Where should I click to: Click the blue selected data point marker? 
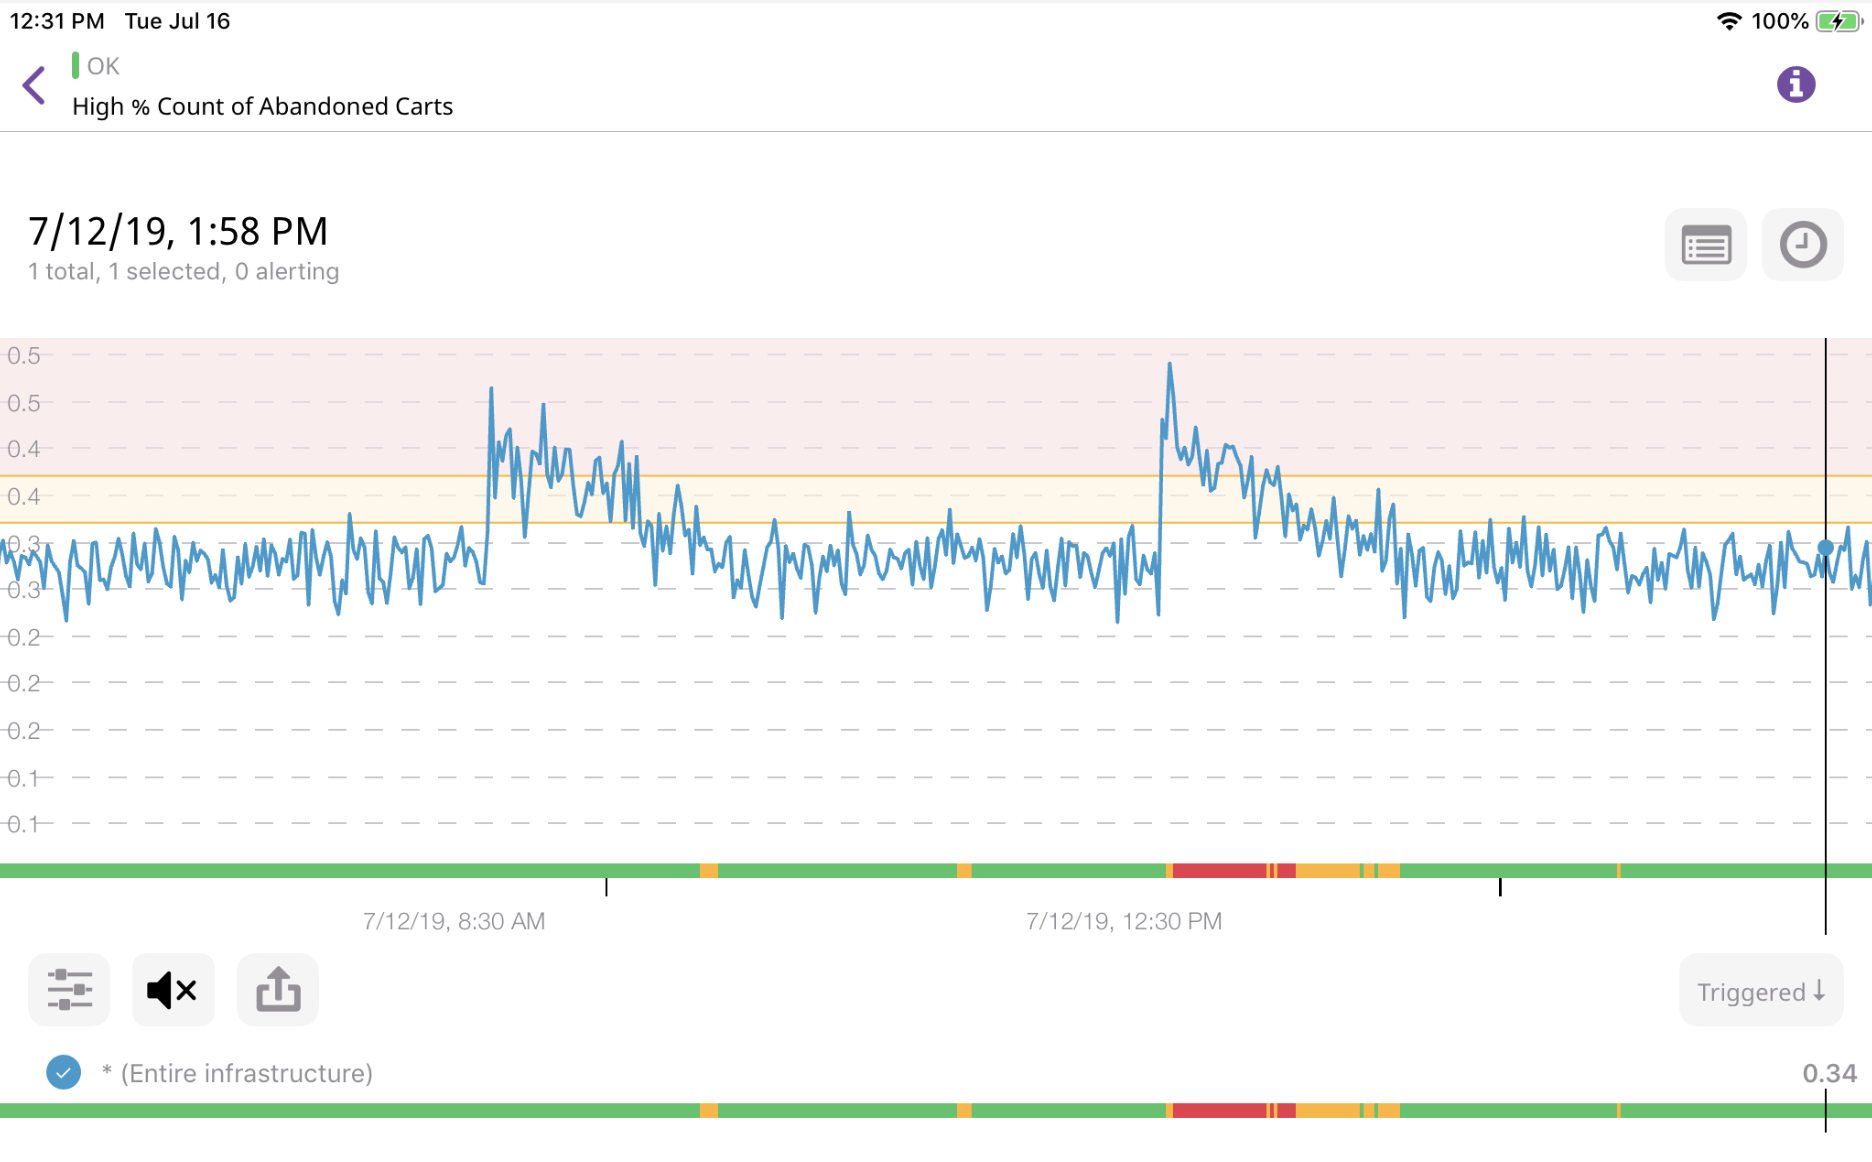(1826, 547)
